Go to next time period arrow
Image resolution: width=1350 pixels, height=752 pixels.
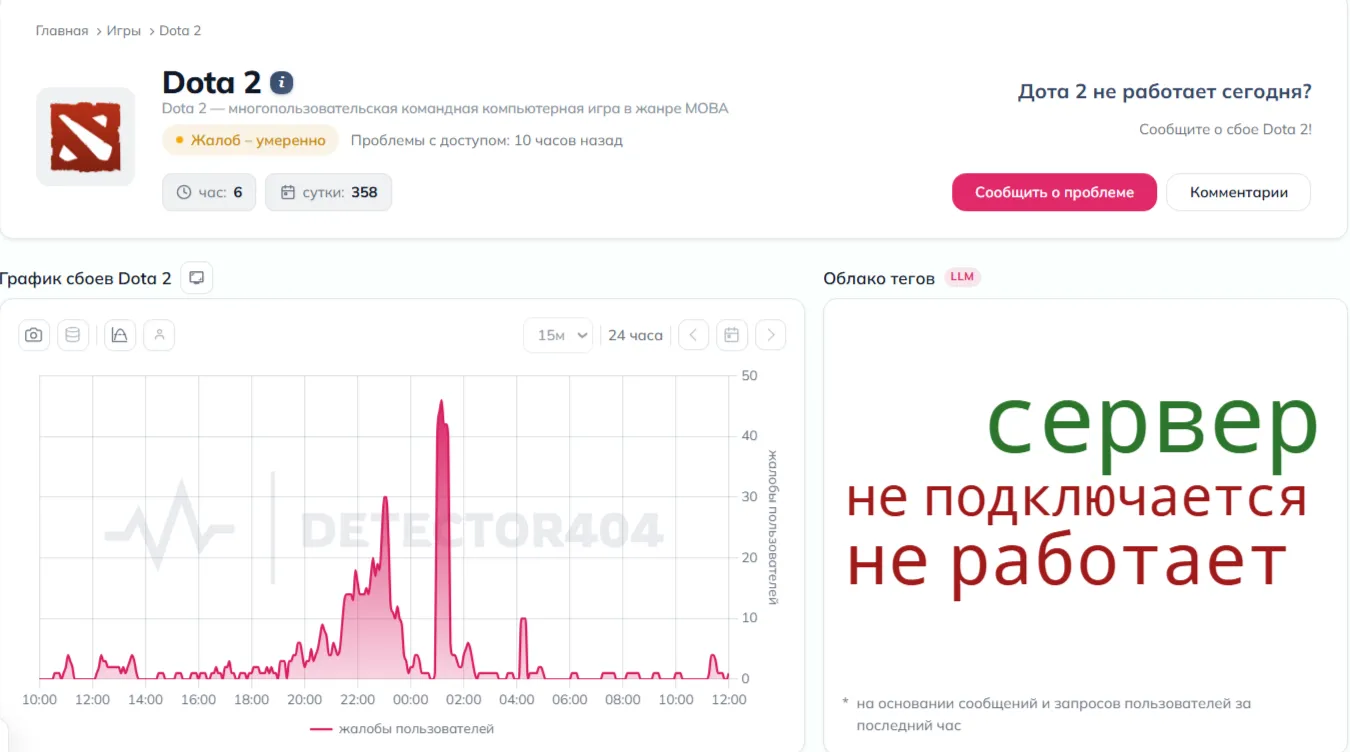(770, 335)
